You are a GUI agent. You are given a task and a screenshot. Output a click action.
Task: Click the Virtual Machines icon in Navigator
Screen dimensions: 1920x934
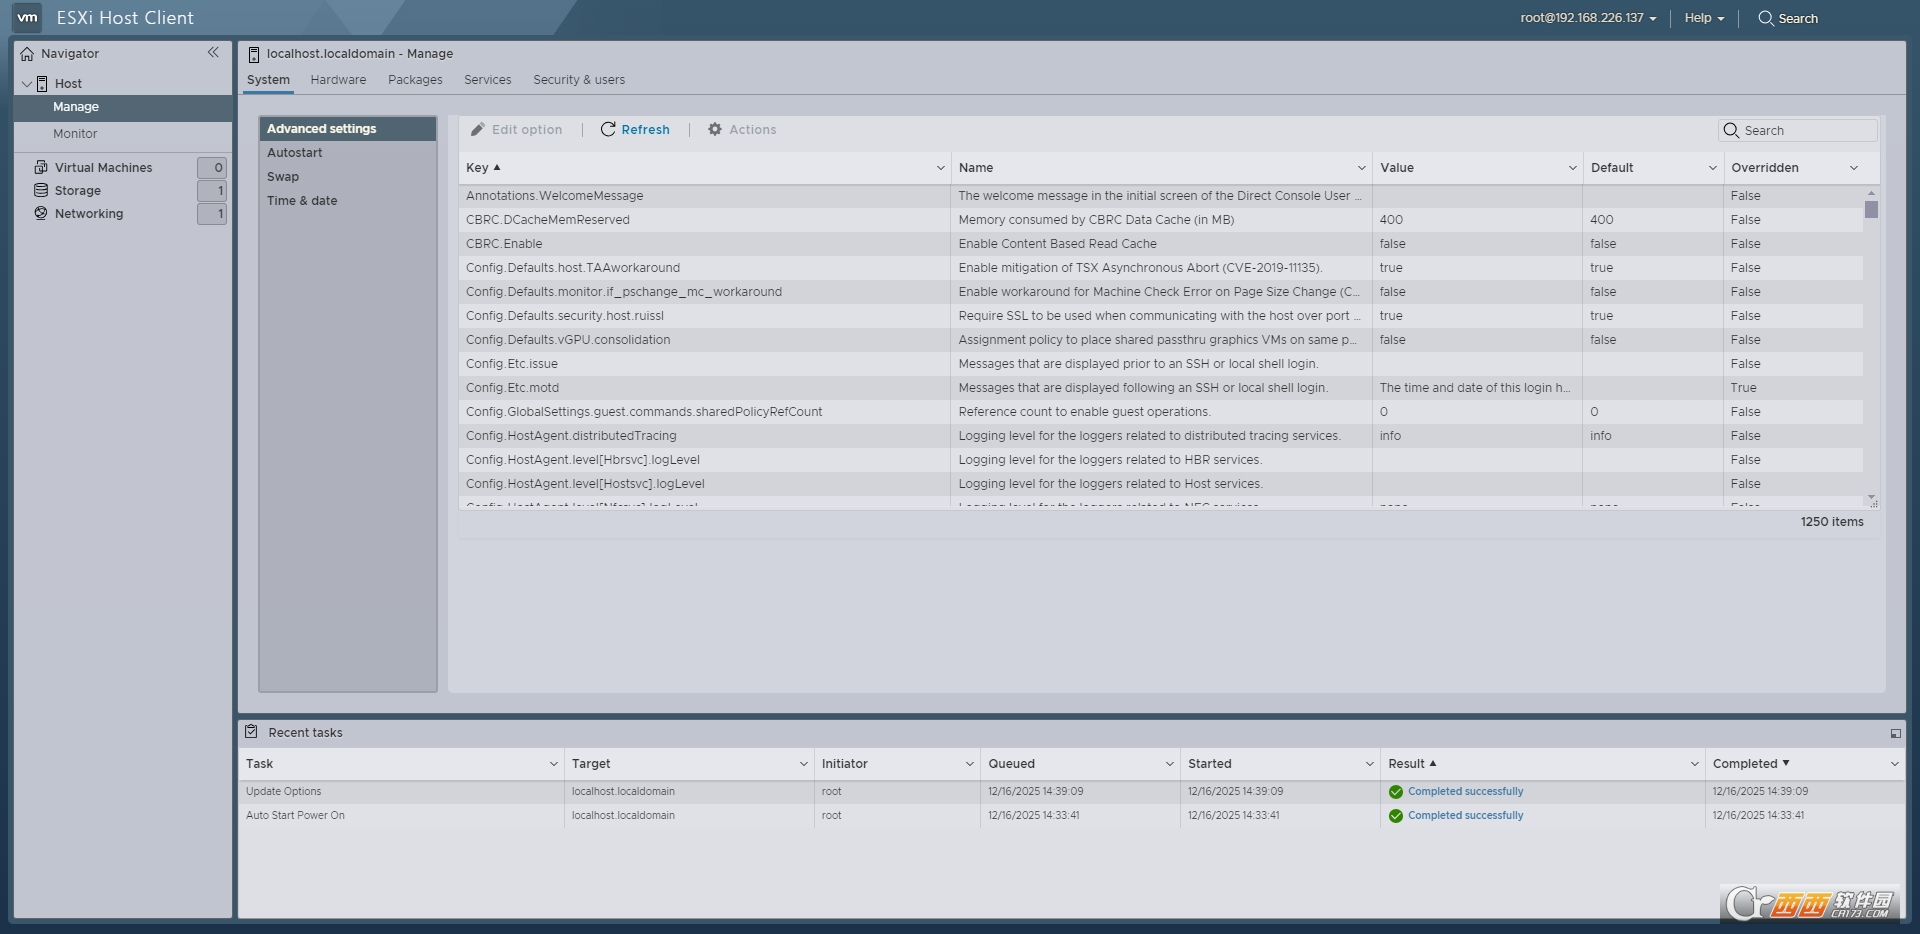pos(41,167)
